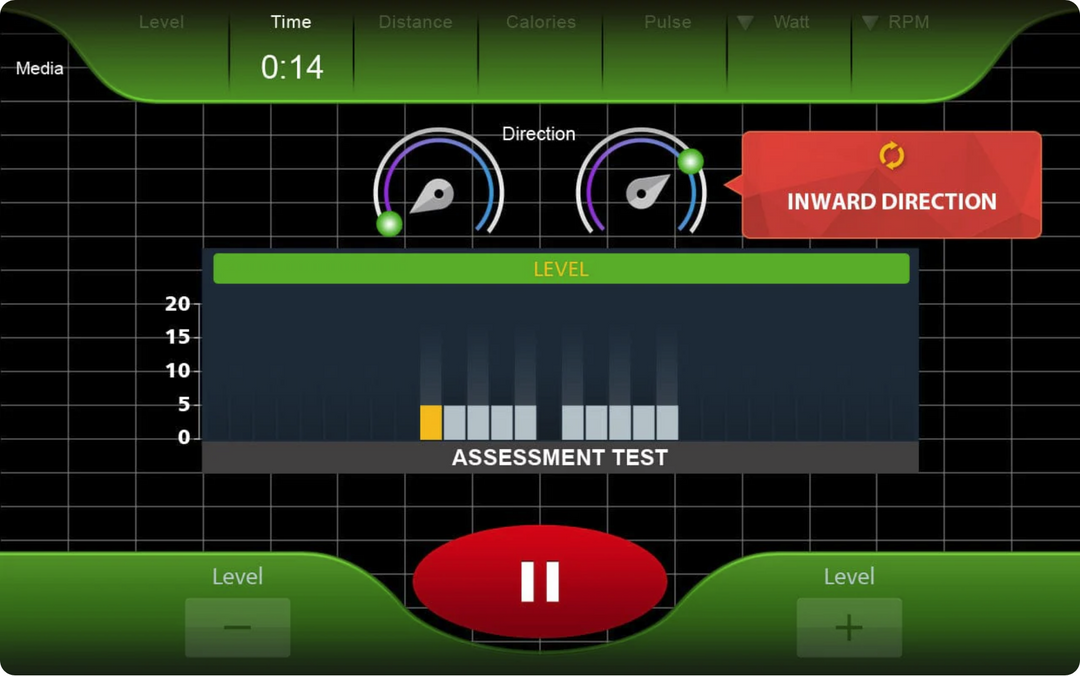This screenshot has height=676, width=1080.
Task: Expand the Watt dropdown arrow
Action: coord(745,23)
